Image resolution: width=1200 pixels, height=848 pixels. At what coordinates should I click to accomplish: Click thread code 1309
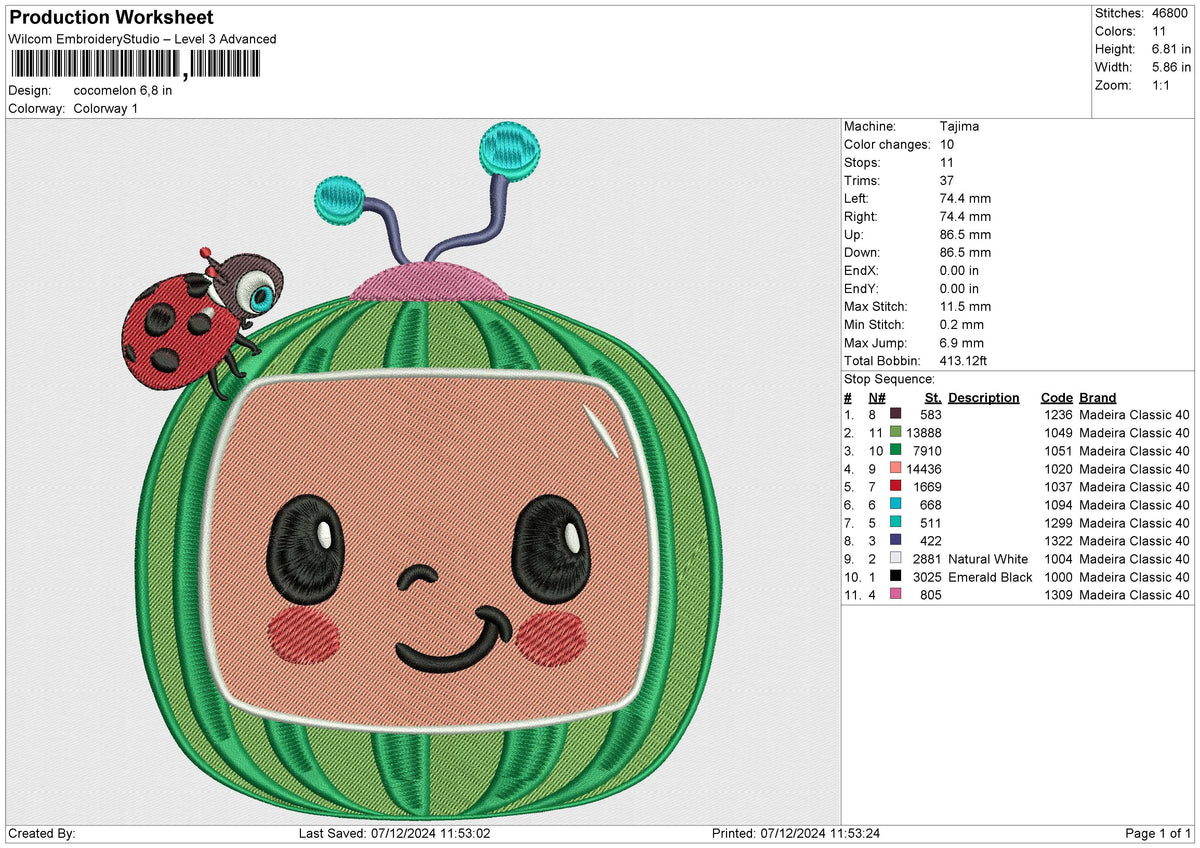[x=1057, y=594]
